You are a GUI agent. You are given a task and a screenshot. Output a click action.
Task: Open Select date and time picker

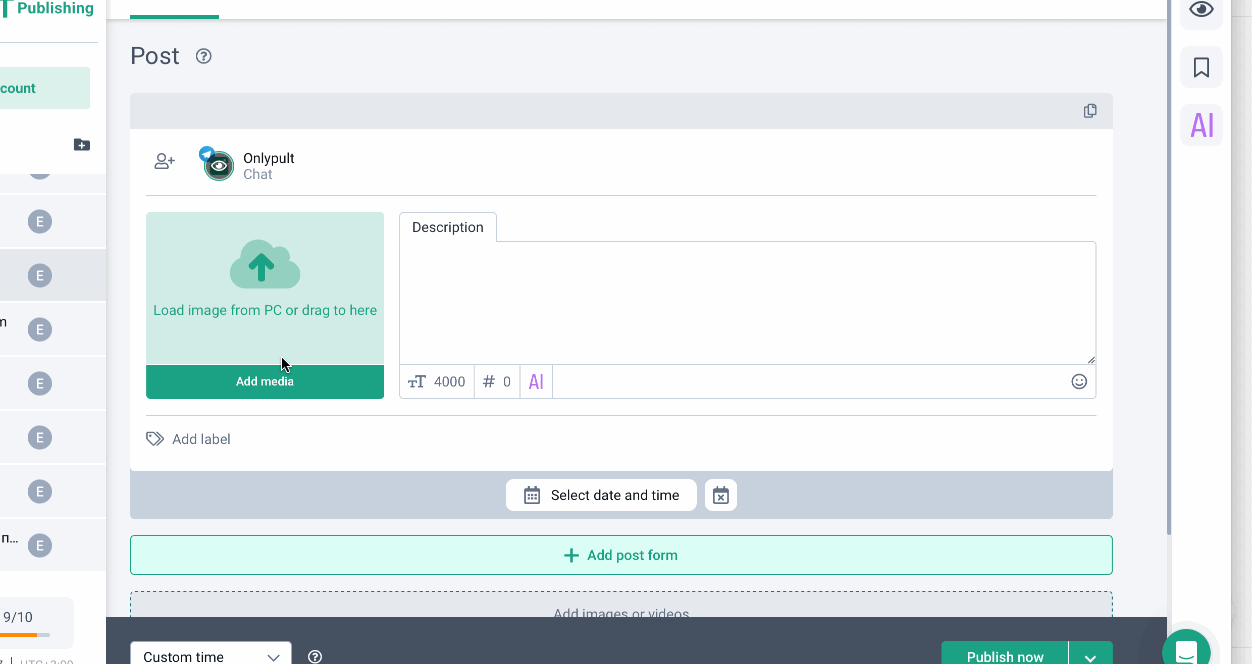[601, 495]
